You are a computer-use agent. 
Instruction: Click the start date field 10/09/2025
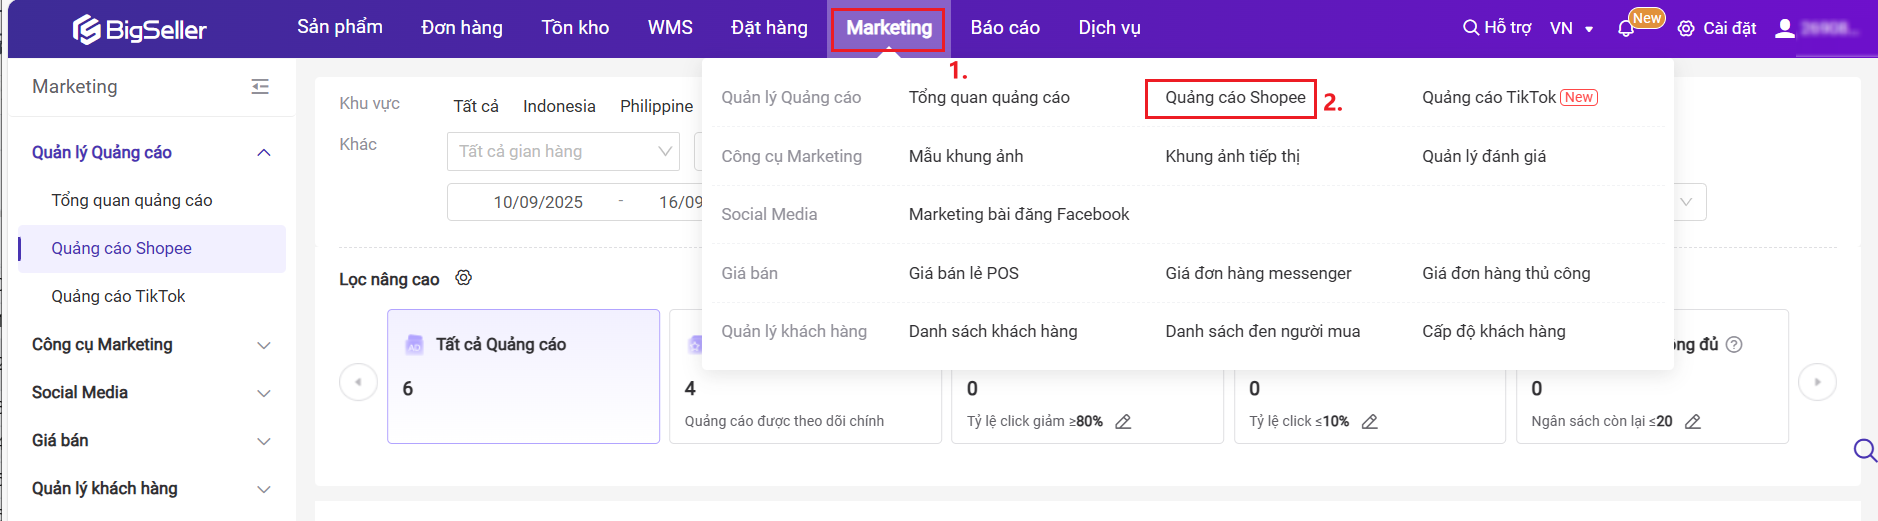pyautogui.click(x=537, y=202)
